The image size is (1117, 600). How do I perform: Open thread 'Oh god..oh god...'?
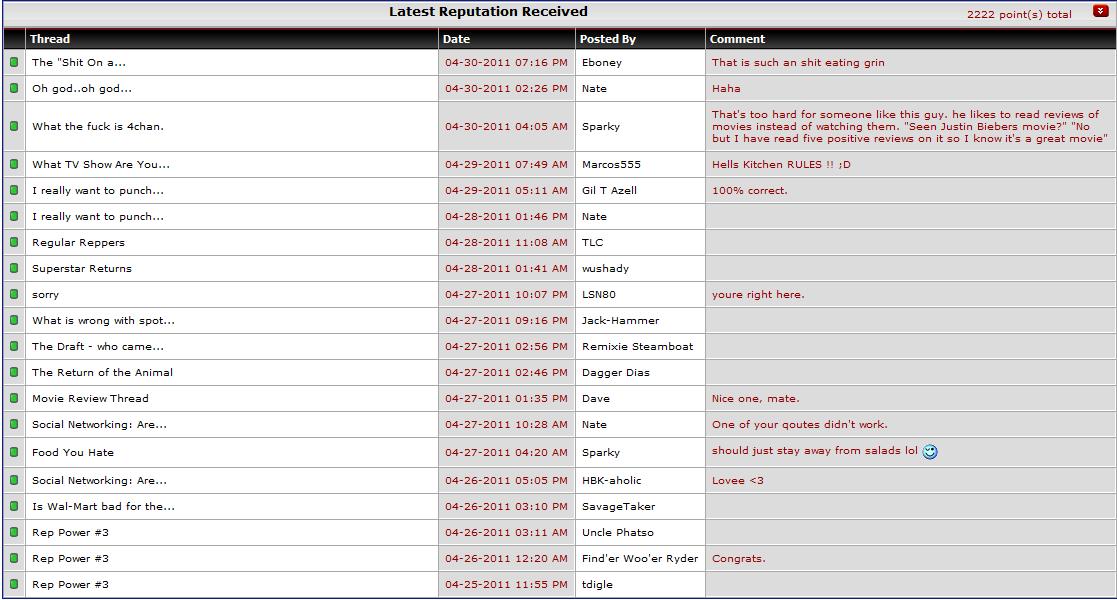tap(82, 88)
